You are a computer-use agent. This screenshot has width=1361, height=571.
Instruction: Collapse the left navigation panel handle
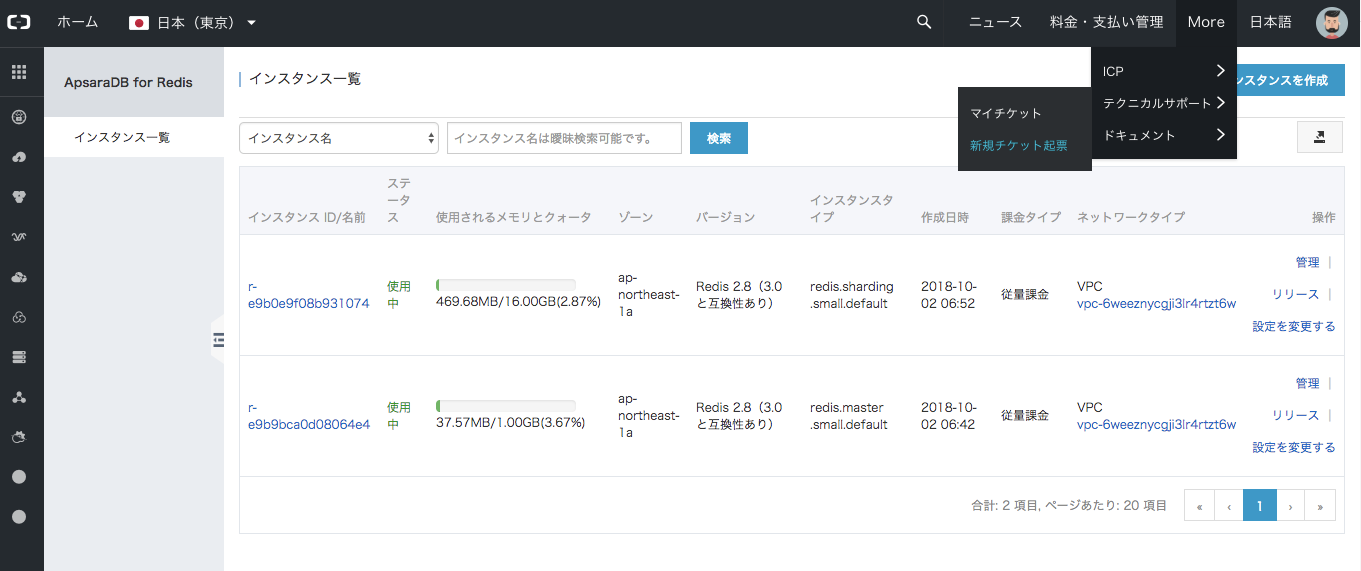point(217,341)
